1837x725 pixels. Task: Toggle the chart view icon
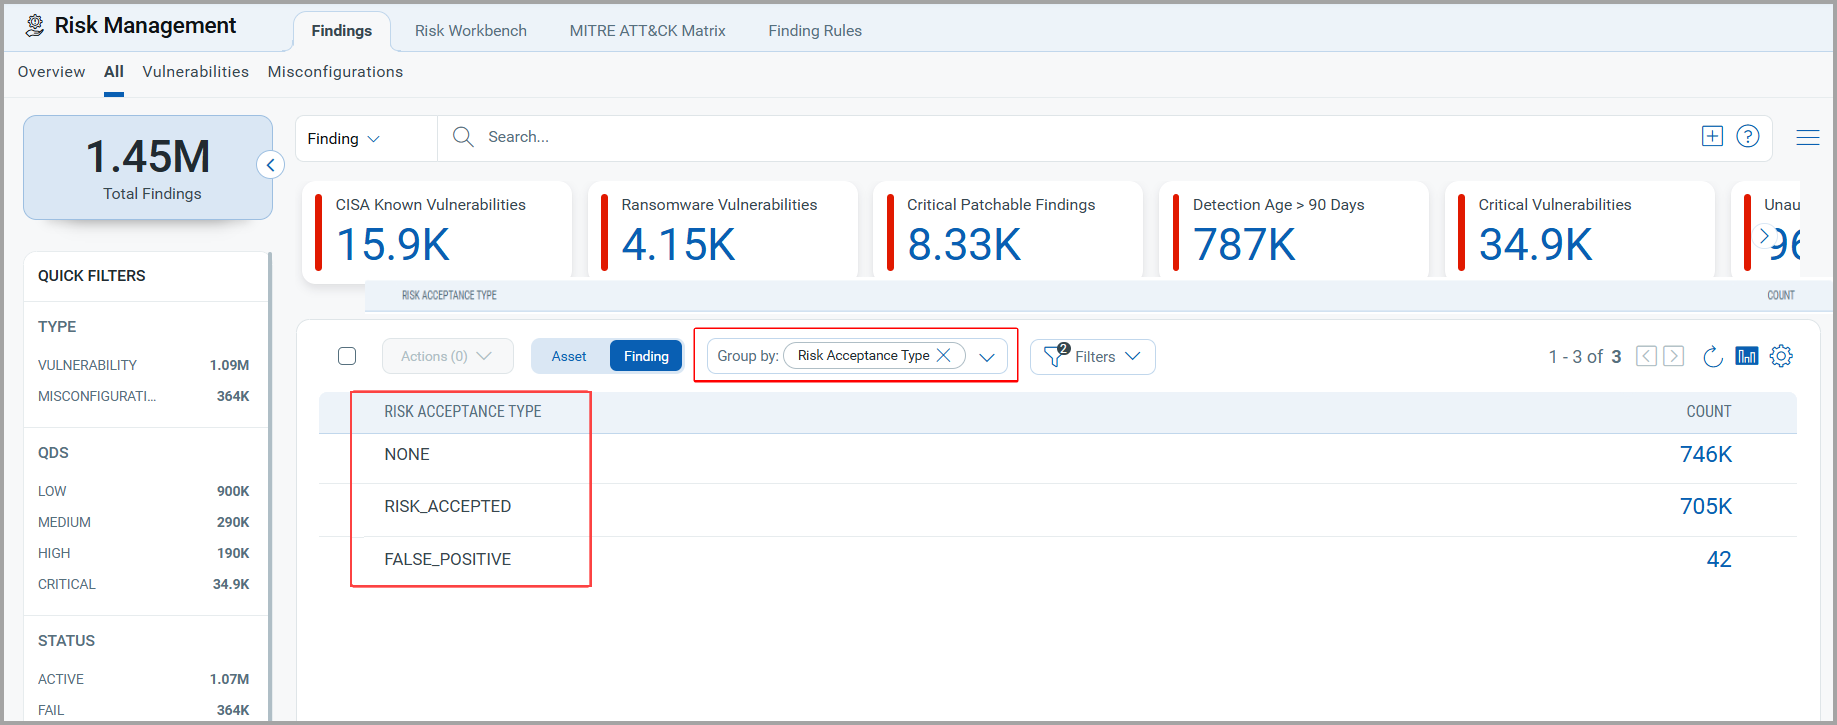click(1746, 356)
